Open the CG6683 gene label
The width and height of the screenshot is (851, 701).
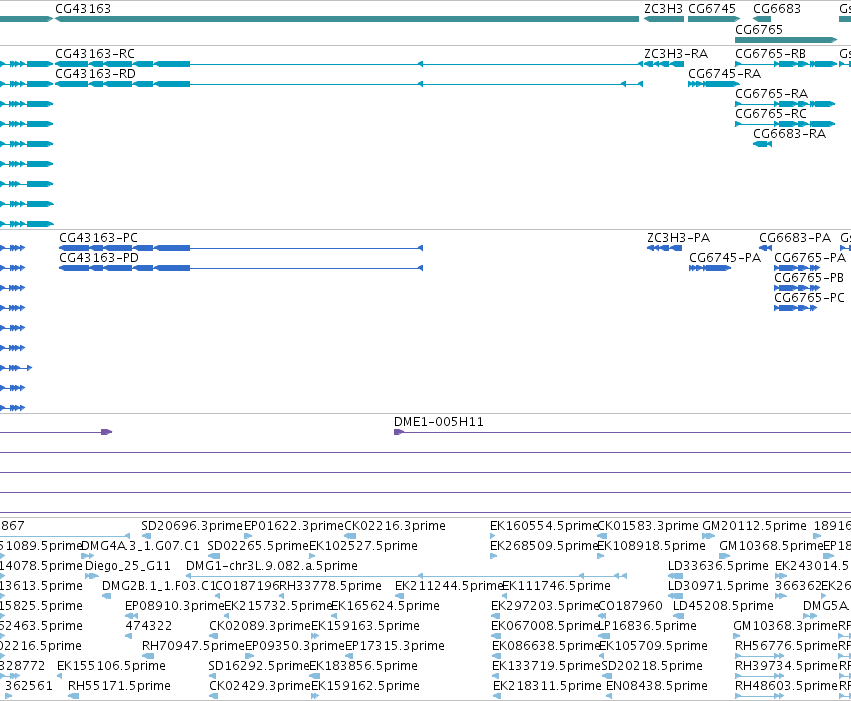coord(777,9)
